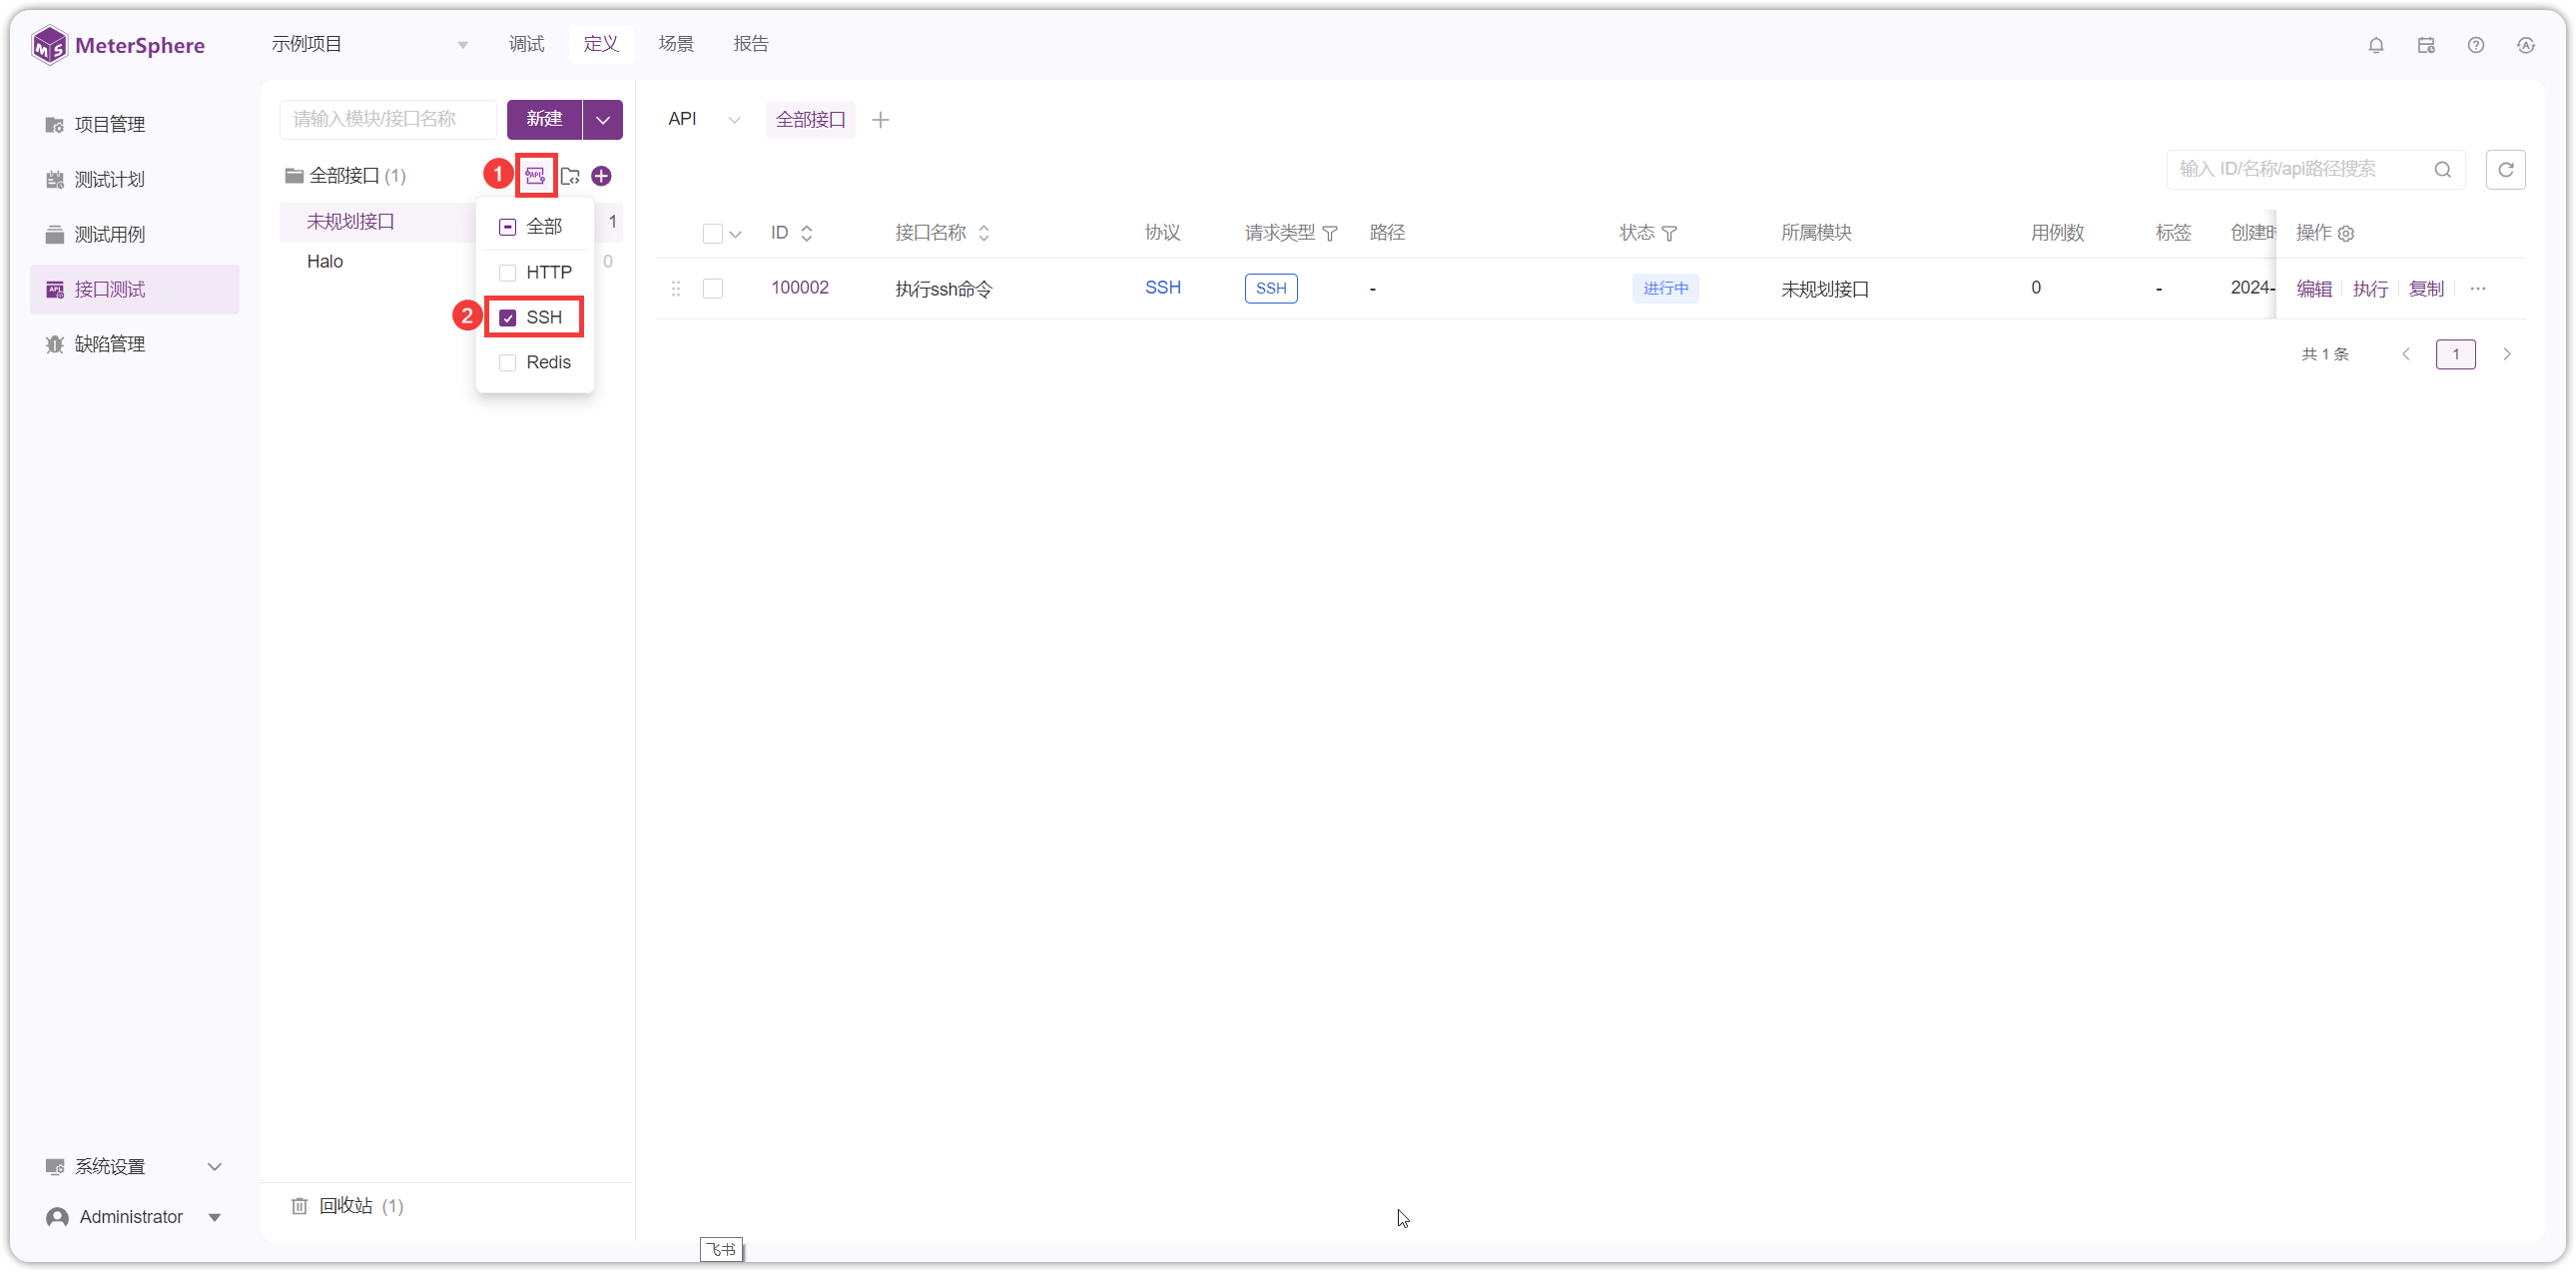Viewport: 2576px width, 1272px height.
Task: Go to the next page arrow
Action: (2507, 354)
